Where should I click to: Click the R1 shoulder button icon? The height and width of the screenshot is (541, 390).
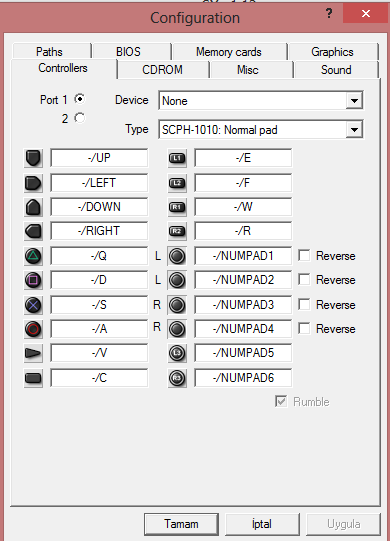click(x=177, y=207)
